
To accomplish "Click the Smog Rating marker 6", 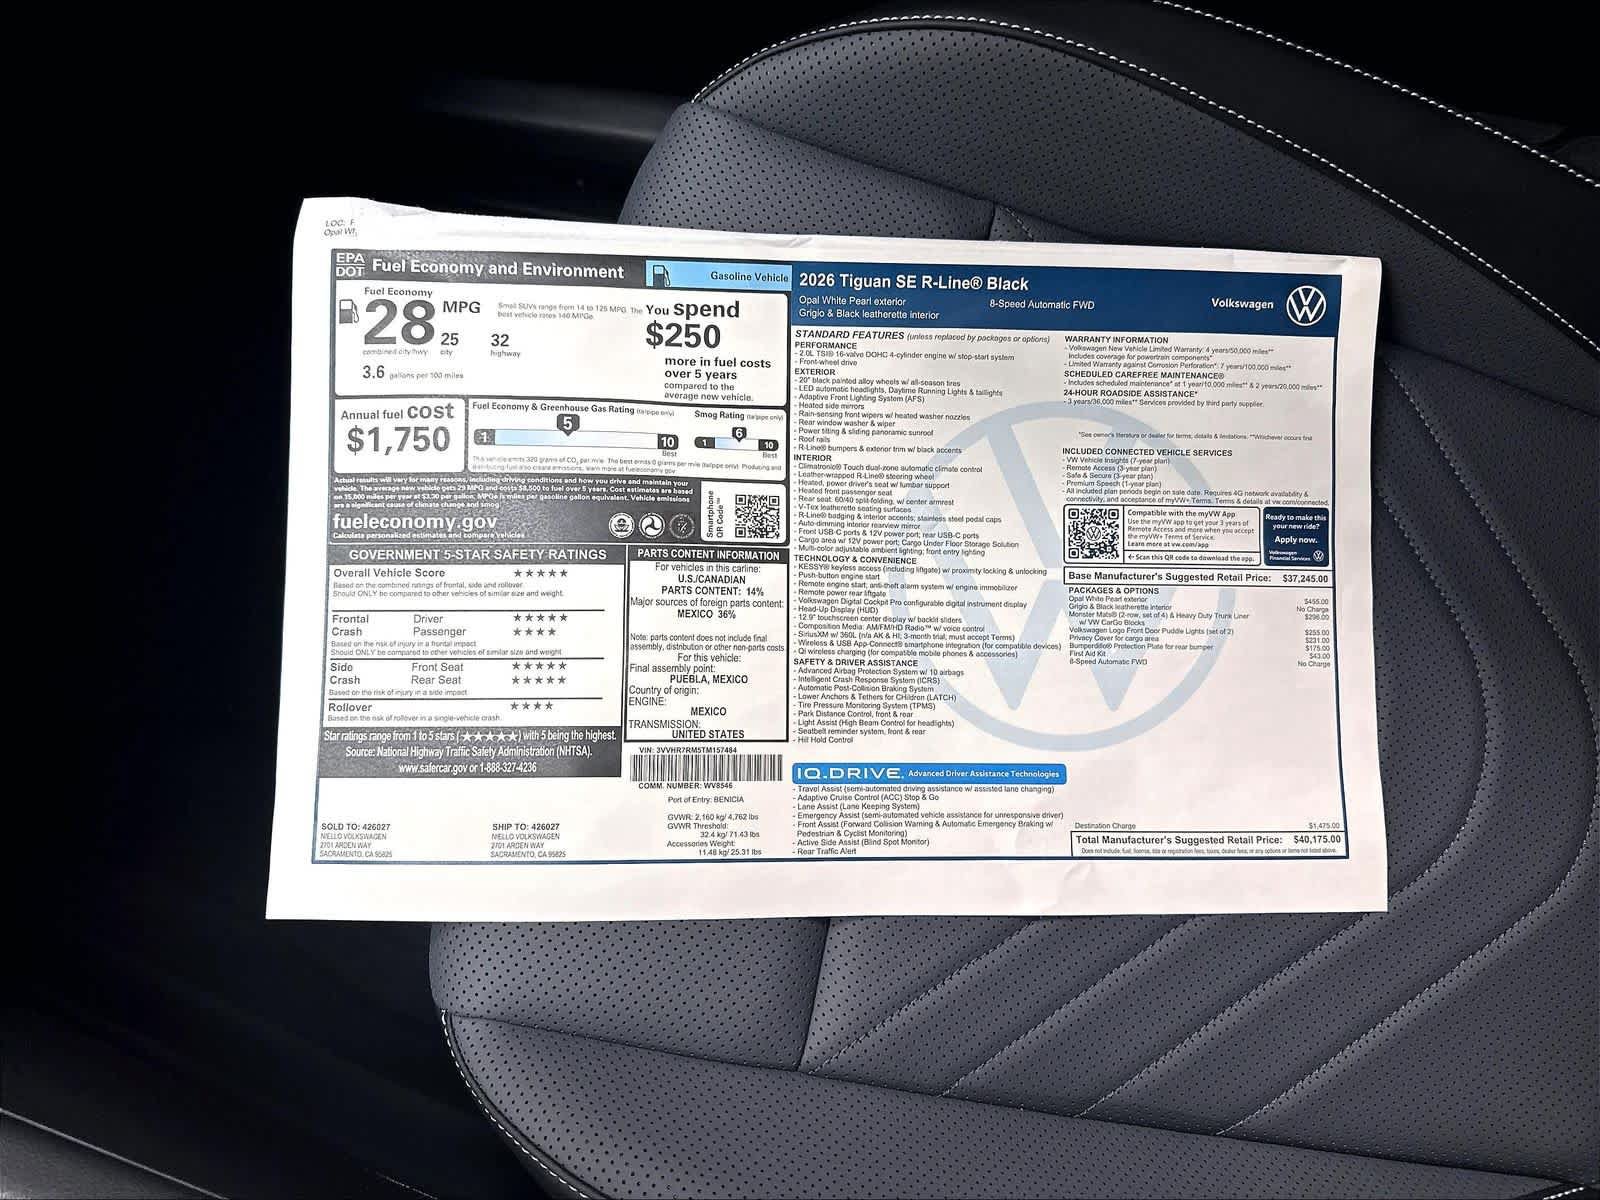I will click(739, 433).
